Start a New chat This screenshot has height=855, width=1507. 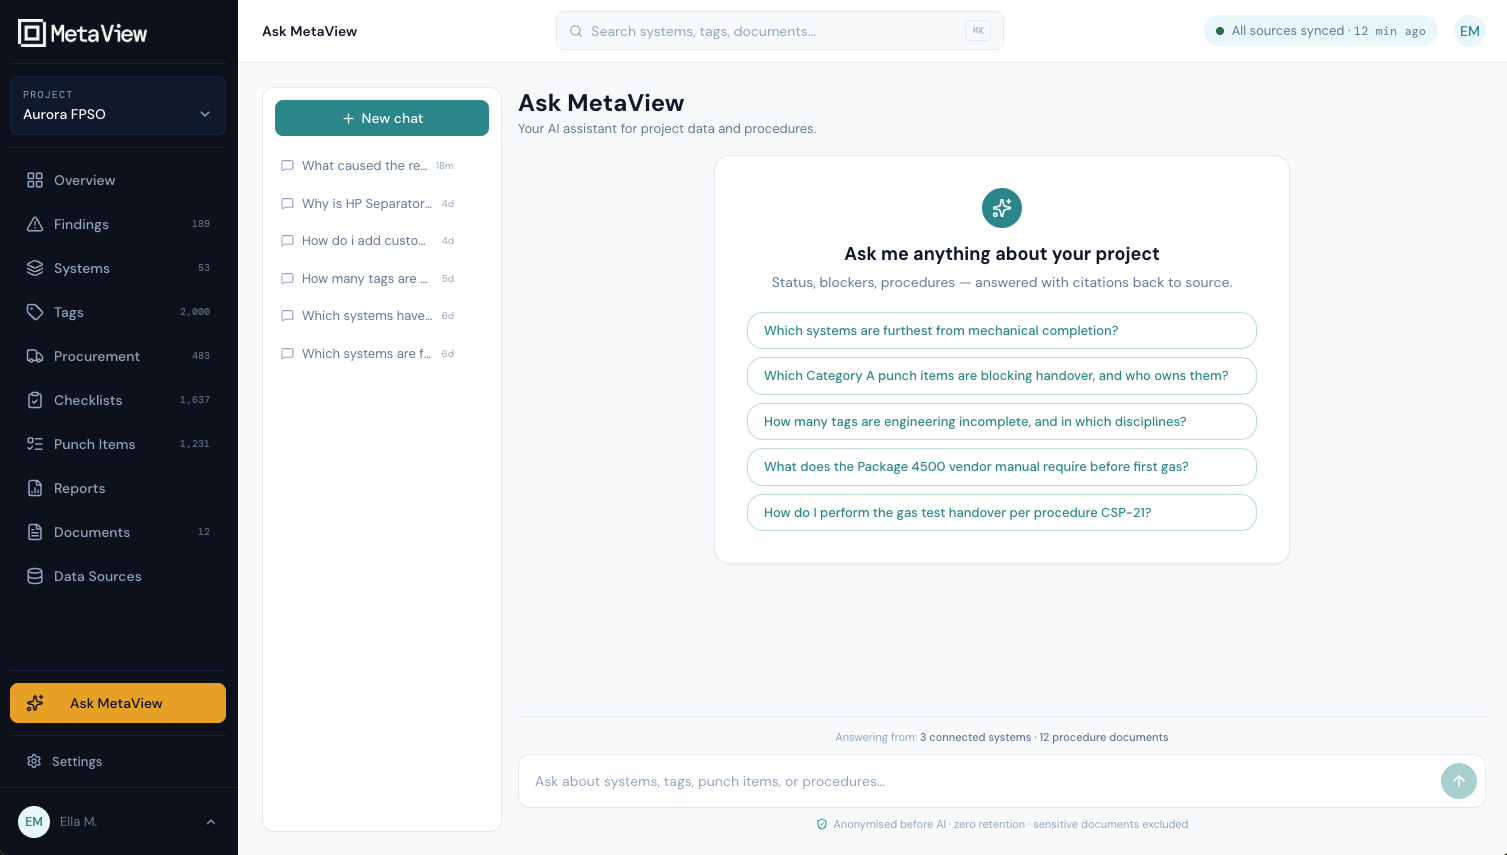(382, 118)
